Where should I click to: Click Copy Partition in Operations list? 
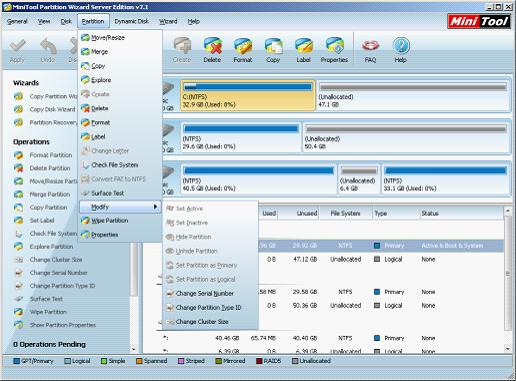[x=41, y=207]
